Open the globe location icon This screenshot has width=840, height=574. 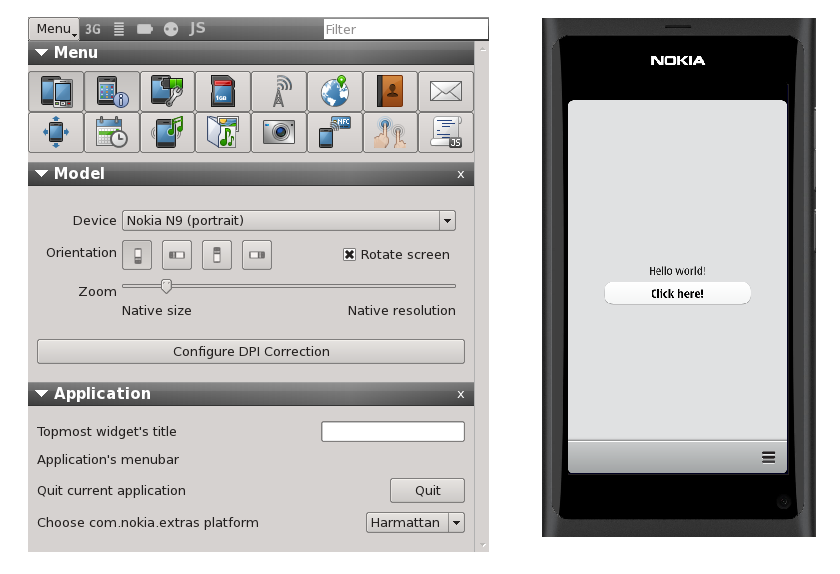pos(335,92)
